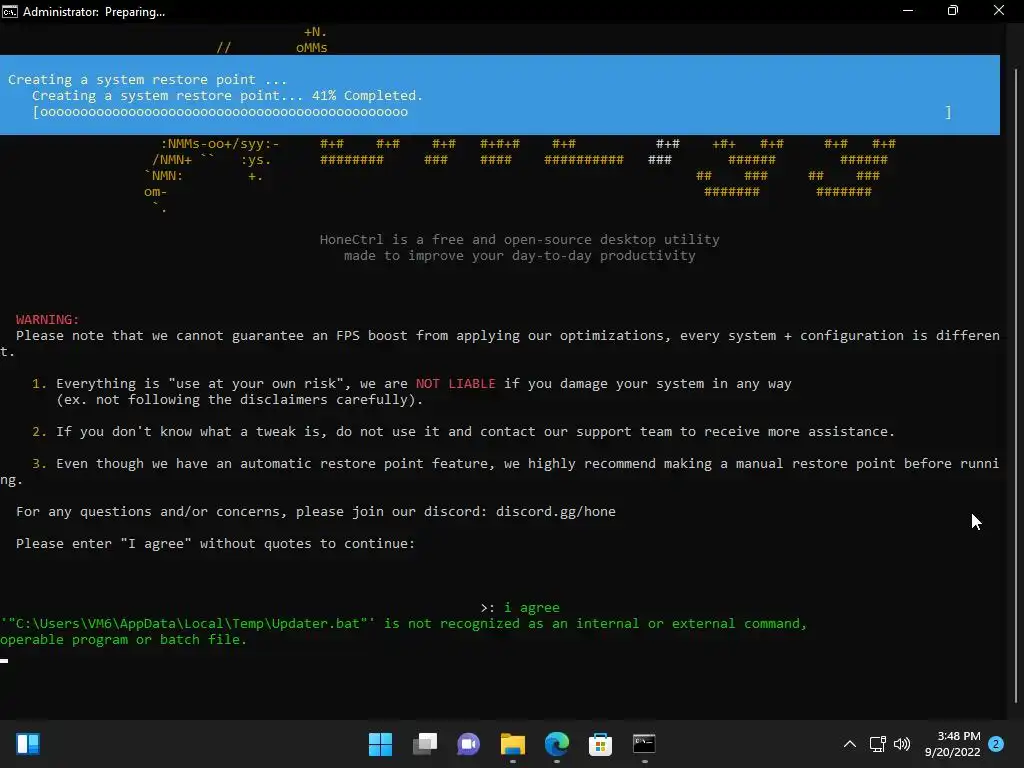
Task: Select the Command Prompt taskbar icon
Action: pyautogui.click(x=644, y=743)
